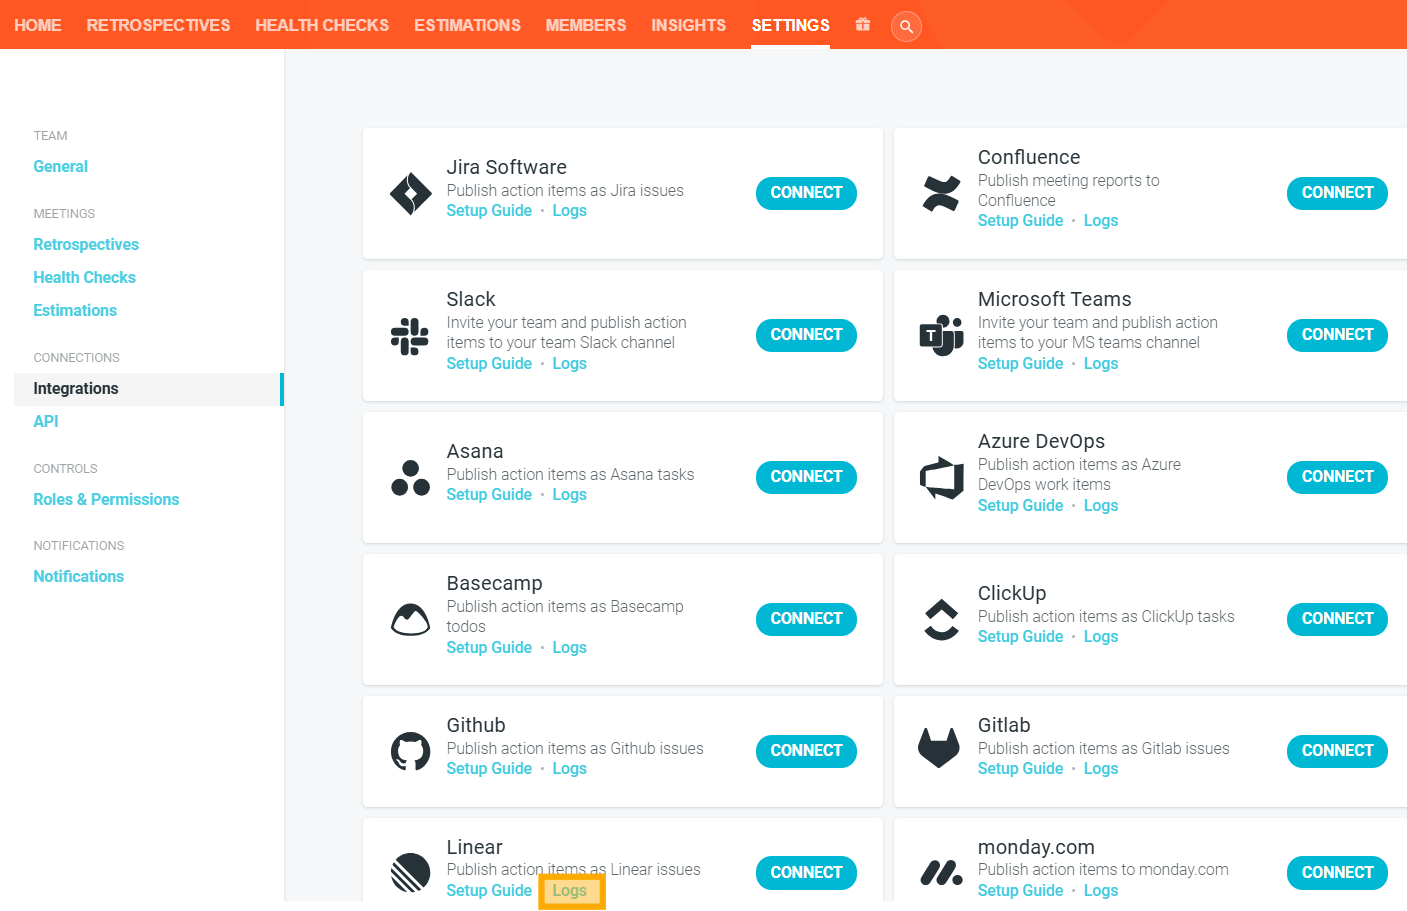This screenshot has height=911, width=1407.
Task: Select the Settings tab
Action: coord(791,25)
